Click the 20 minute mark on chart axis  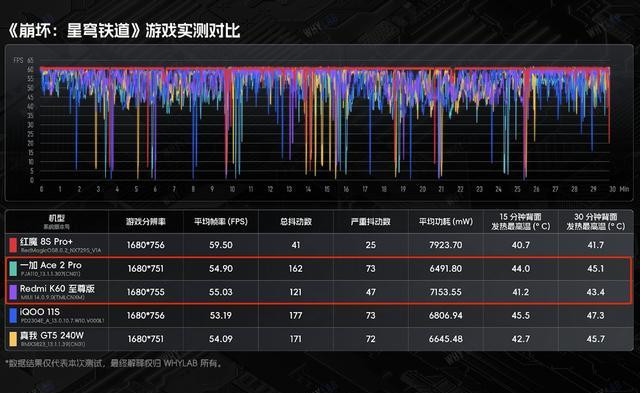pyautogui.click(x=422, y=189)
